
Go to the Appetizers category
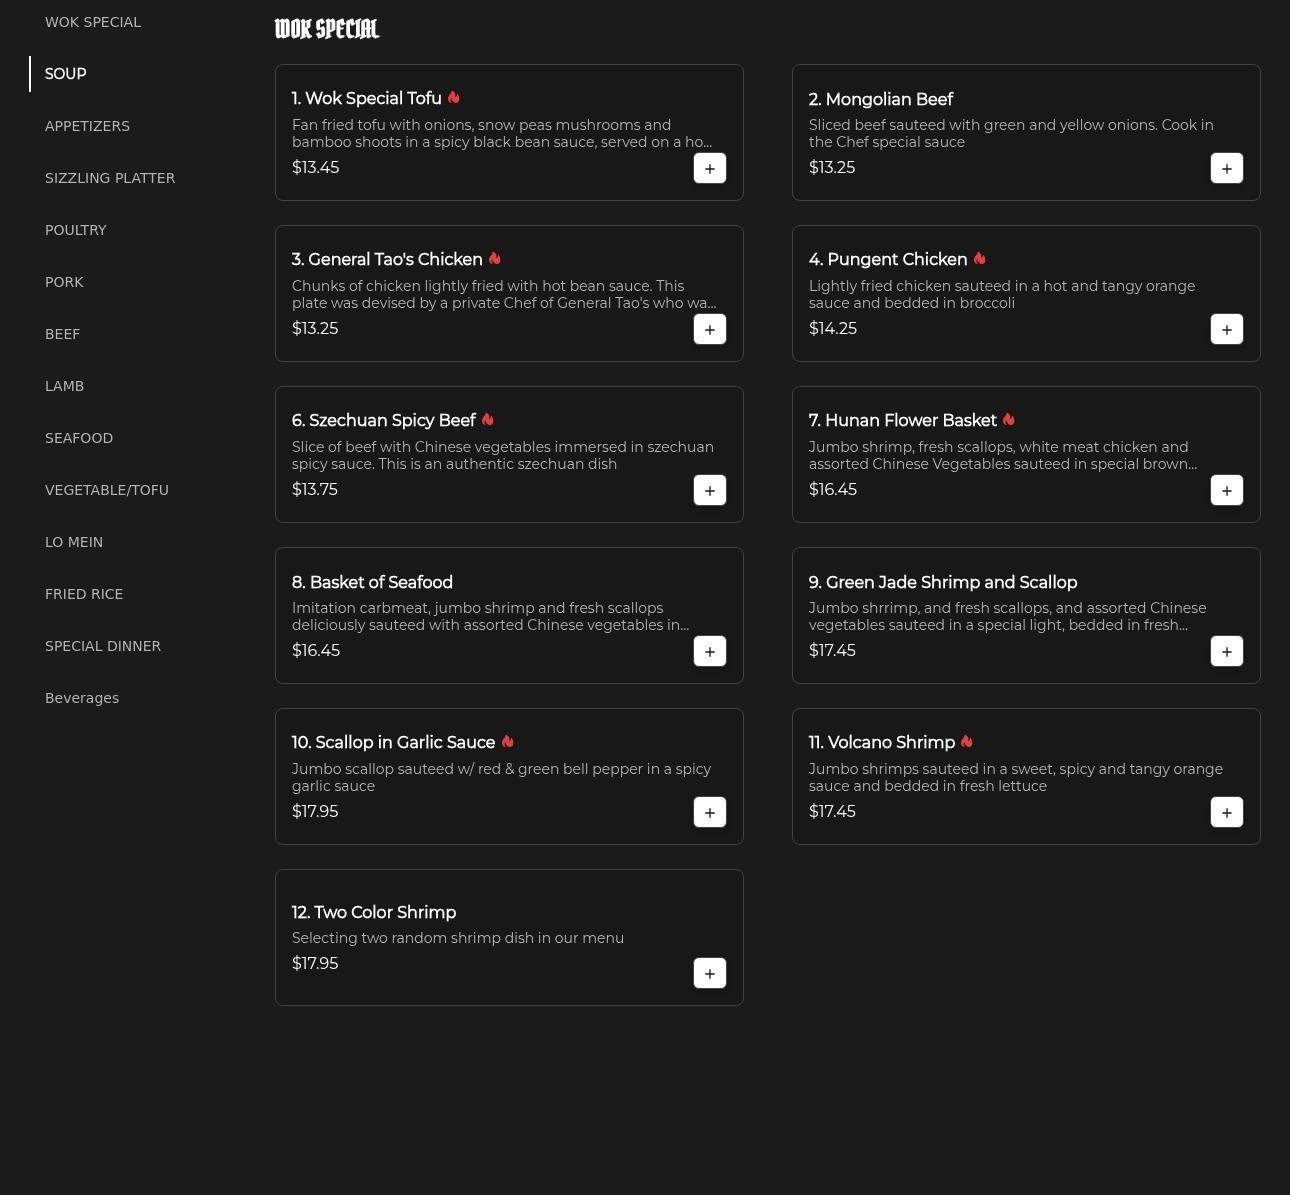(x=87, y=126)
